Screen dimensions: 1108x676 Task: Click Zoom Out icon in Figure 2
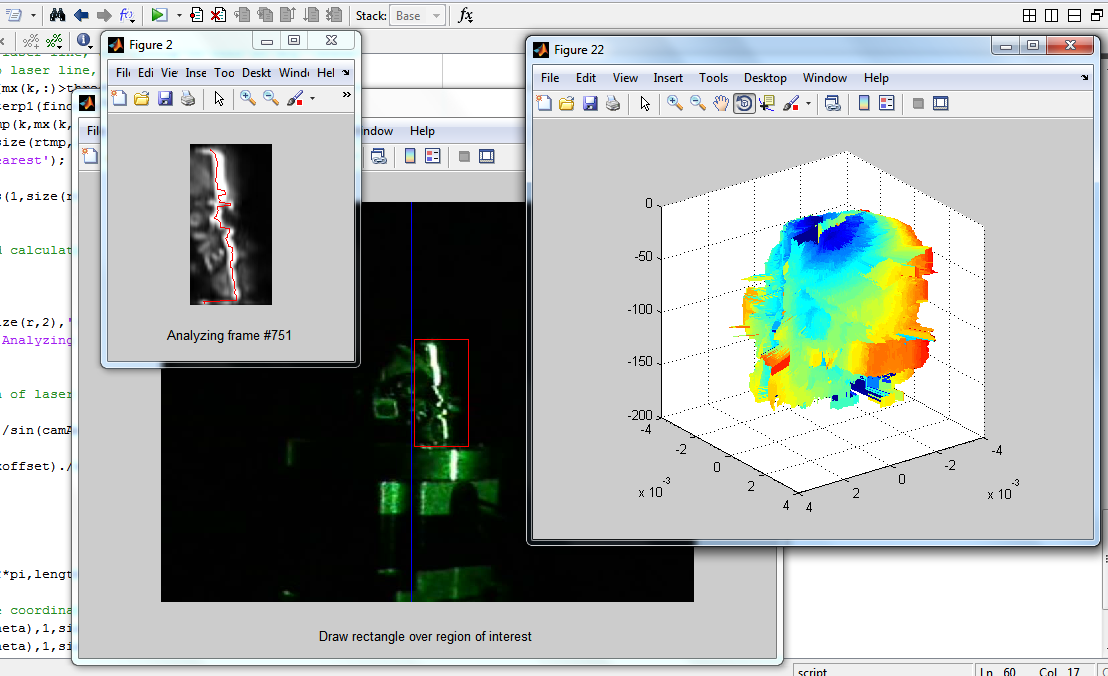[x=270, y=98]
